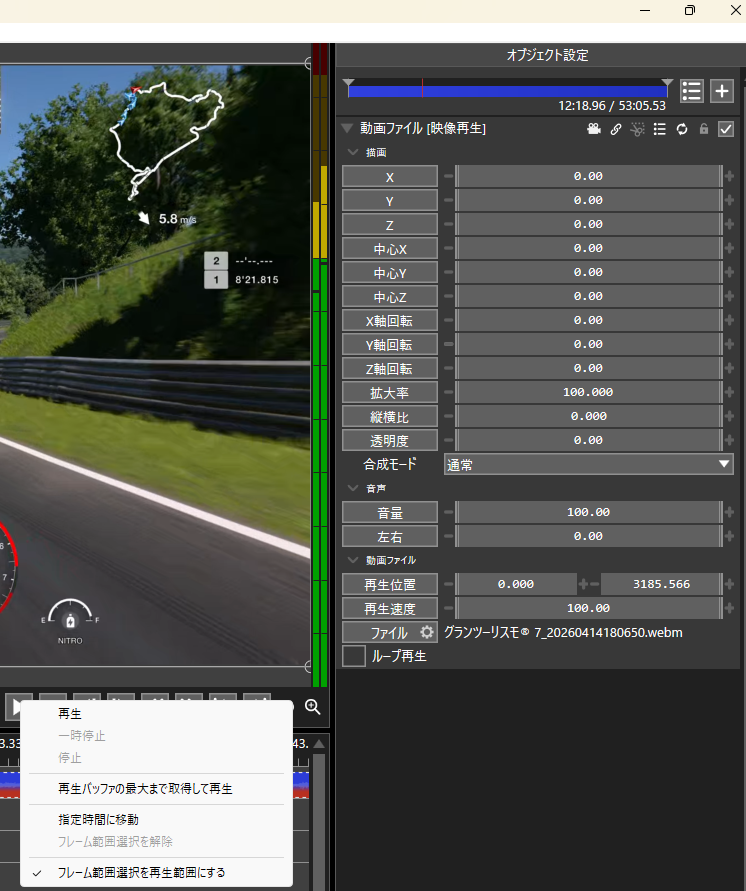Click the minus icon of Z軸回転 row
This screenshot has width=746, height=891.
[448, 368]
